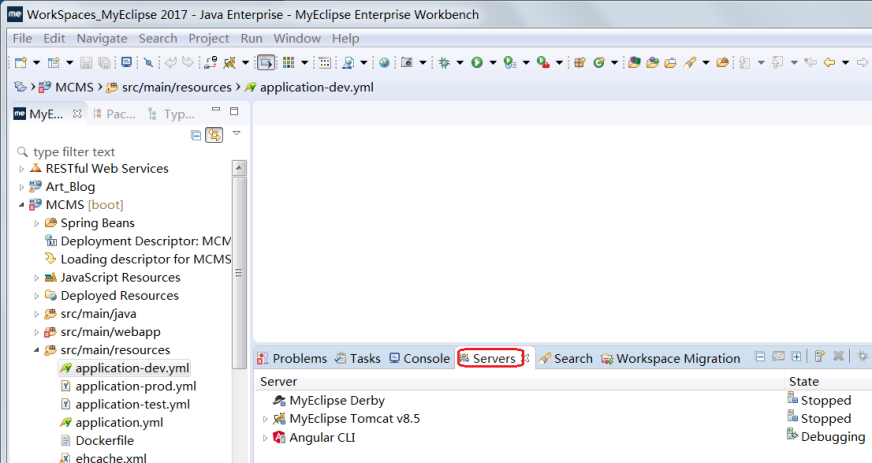Toggle Link with Editor in explorer

pos(214,135)
